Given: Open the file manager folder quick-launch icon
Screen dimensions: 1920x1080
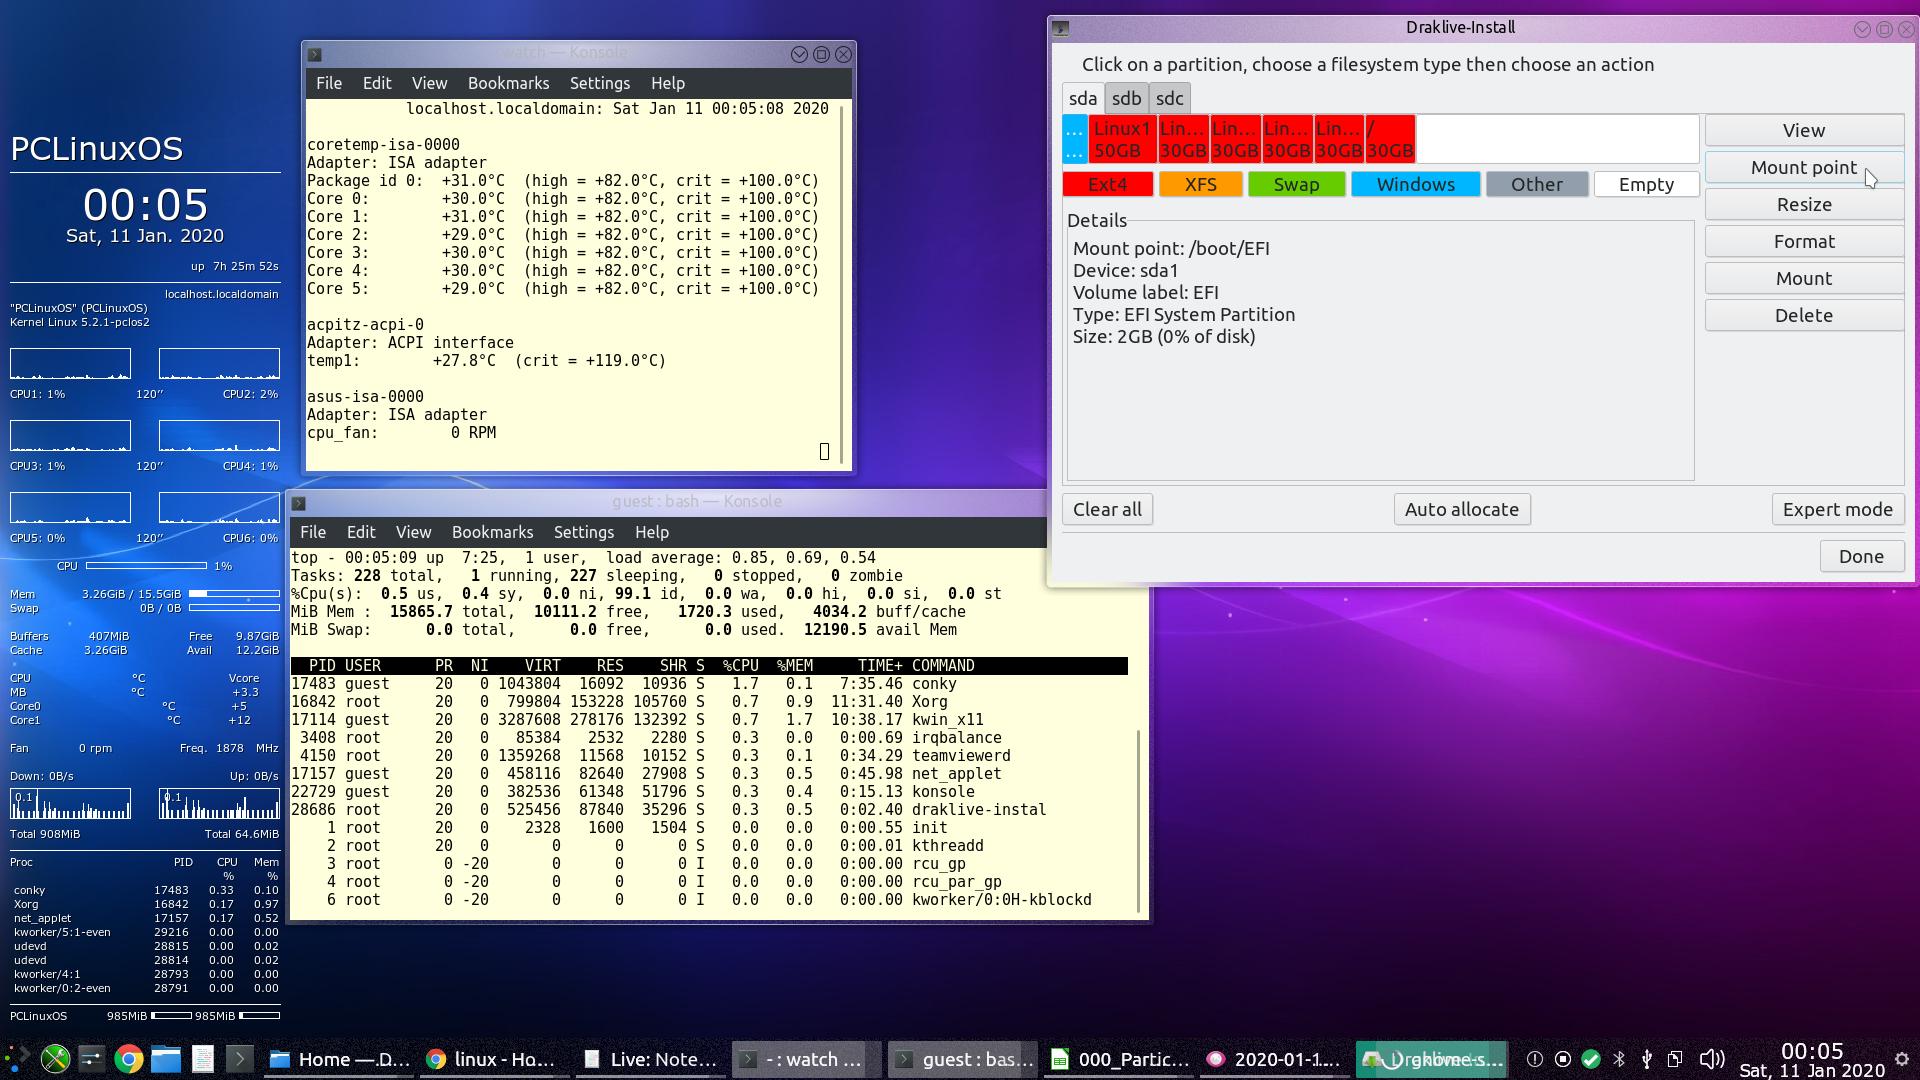Looking at the screenshot, I should click(165, 1059).
